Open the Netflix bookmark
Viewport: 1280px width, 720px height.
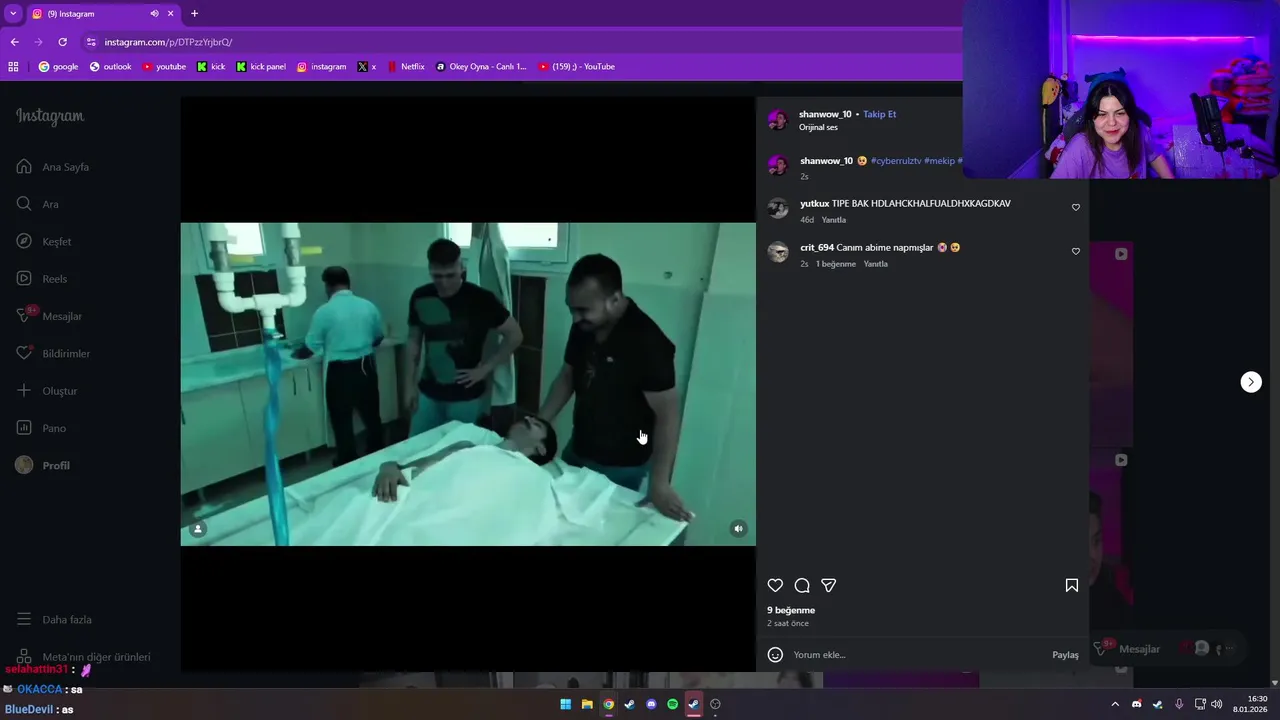click(x=406, y=67)
